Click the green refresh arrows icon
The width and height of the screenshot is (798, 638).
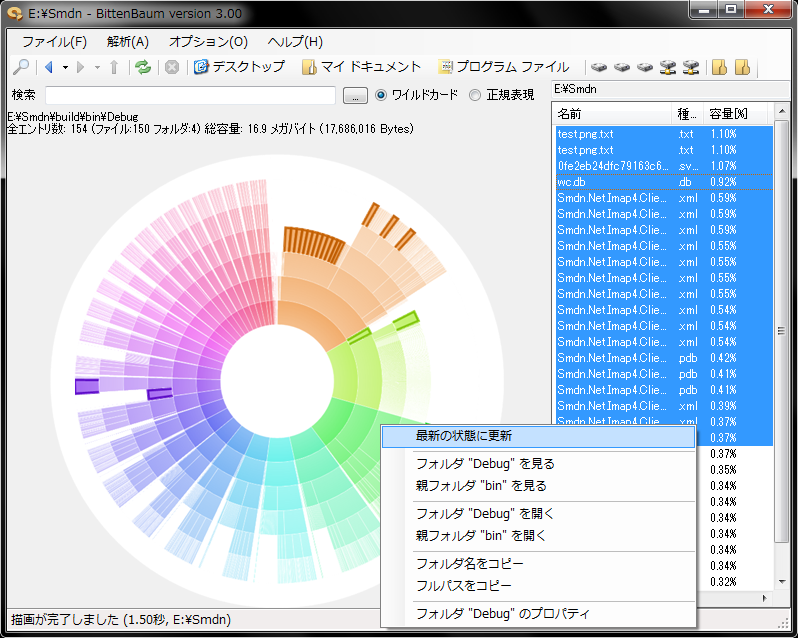[143, 67]
